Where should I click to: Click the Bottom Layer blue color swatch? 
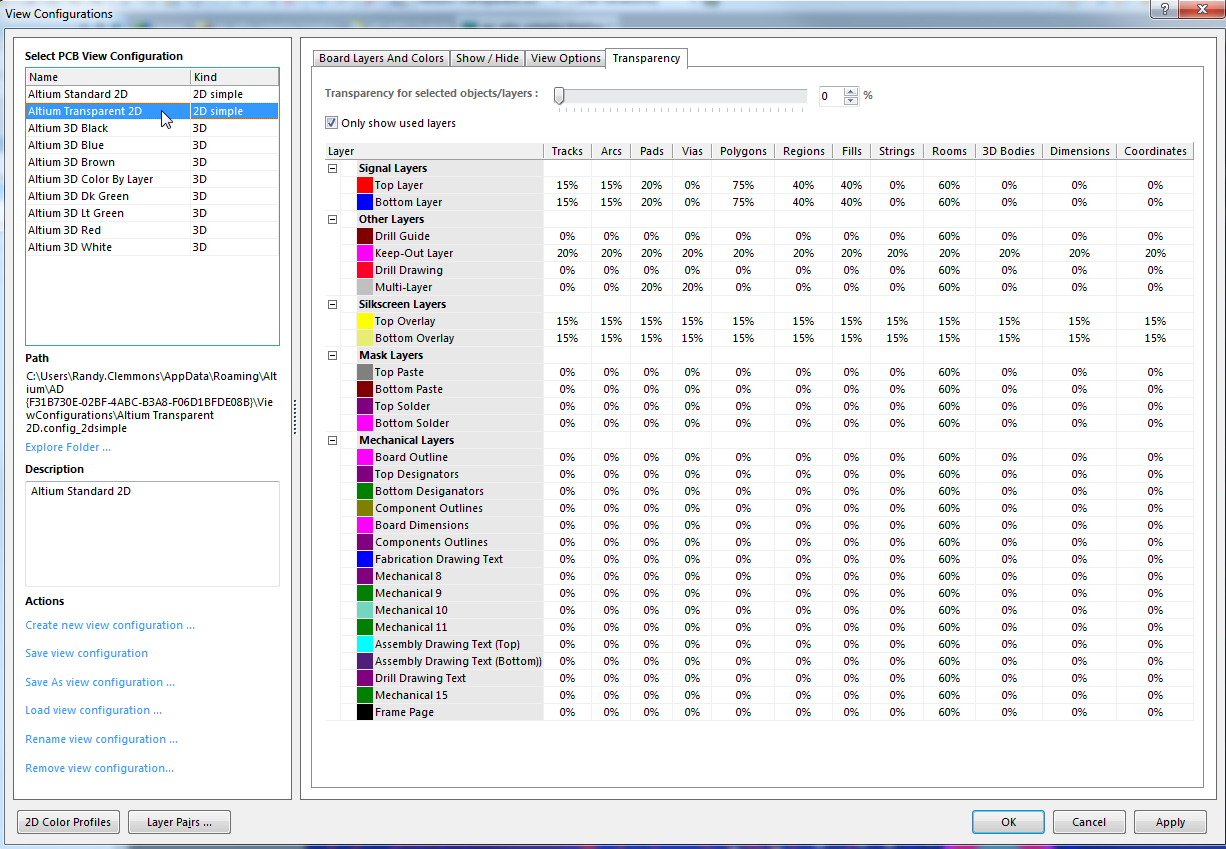pyautogui.click(x=365, y=202)
